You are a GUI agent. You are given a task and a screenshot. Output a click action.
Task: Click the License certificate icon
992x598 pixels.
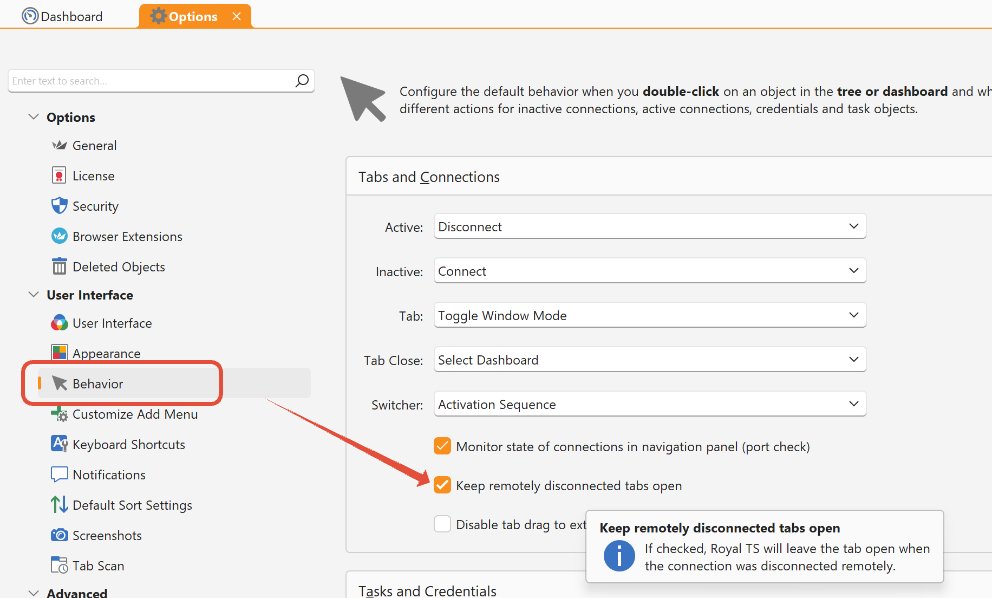(59, 175)
